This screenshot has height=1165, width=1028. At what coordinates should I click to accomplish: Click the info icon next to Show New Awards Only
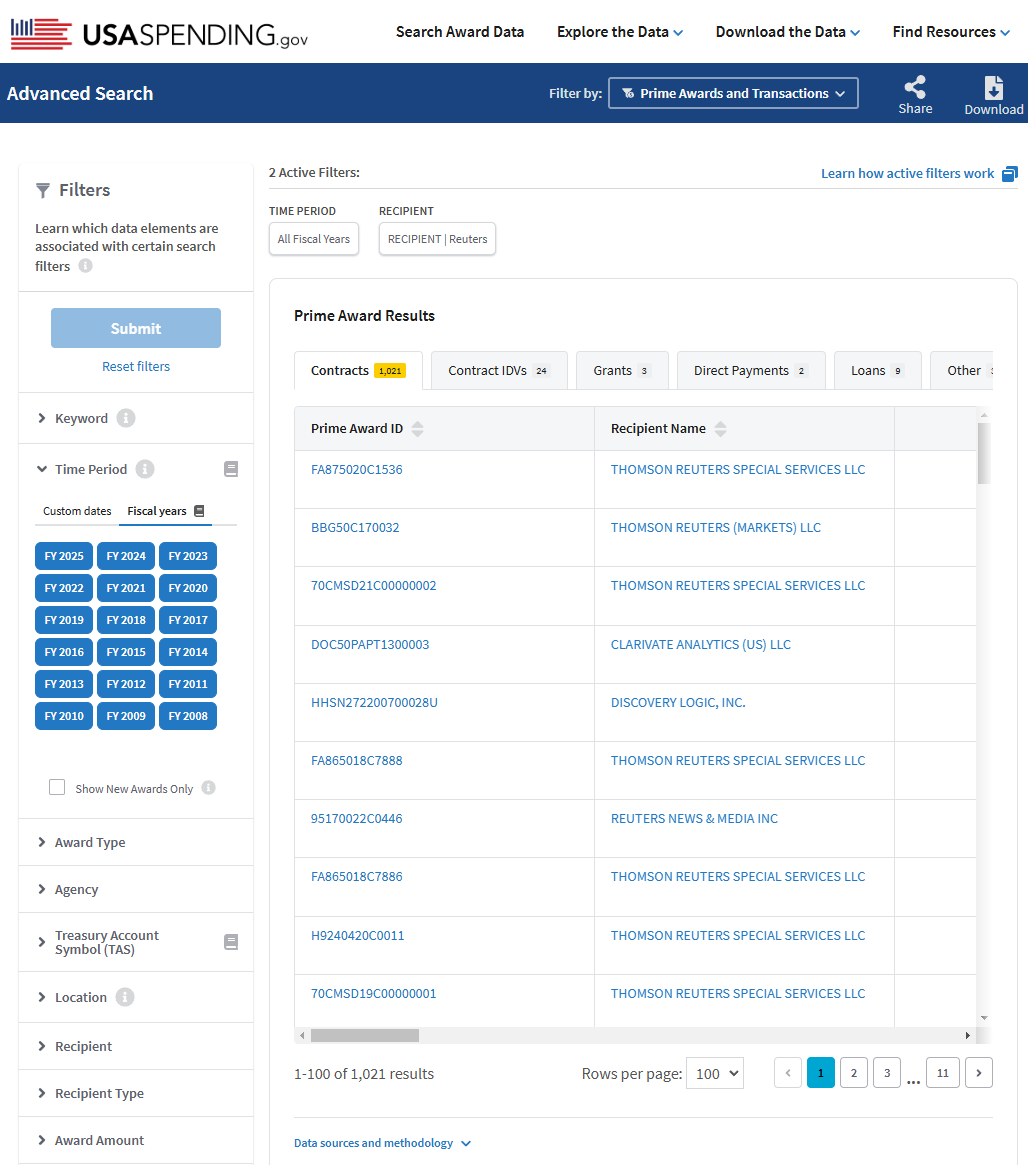tap(209, 788)
